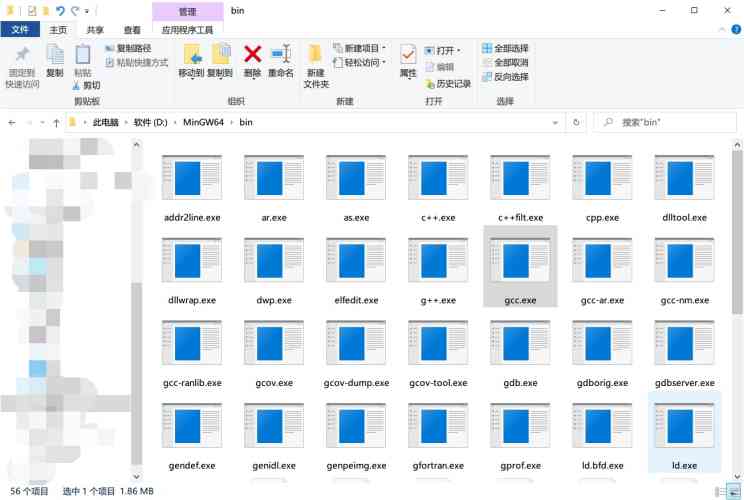Select the cpp.exe file icon
The width and height of the screenshot is (744, 500).
click(x=602, y=177)
